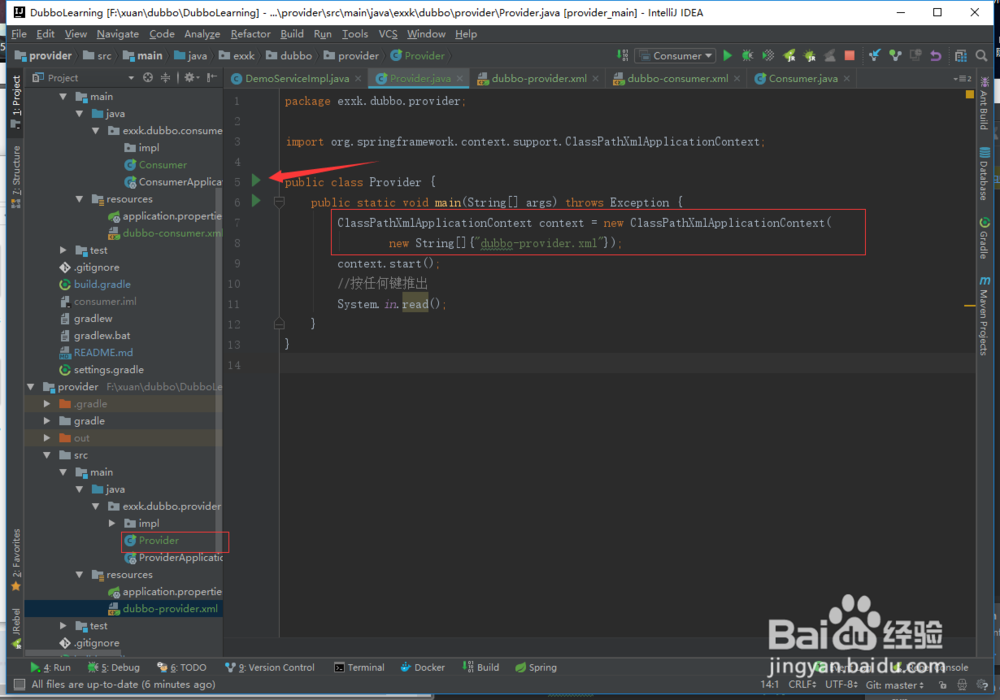
Task: Click the scroll from source target icon in Project panel
Action: [148, 77]
